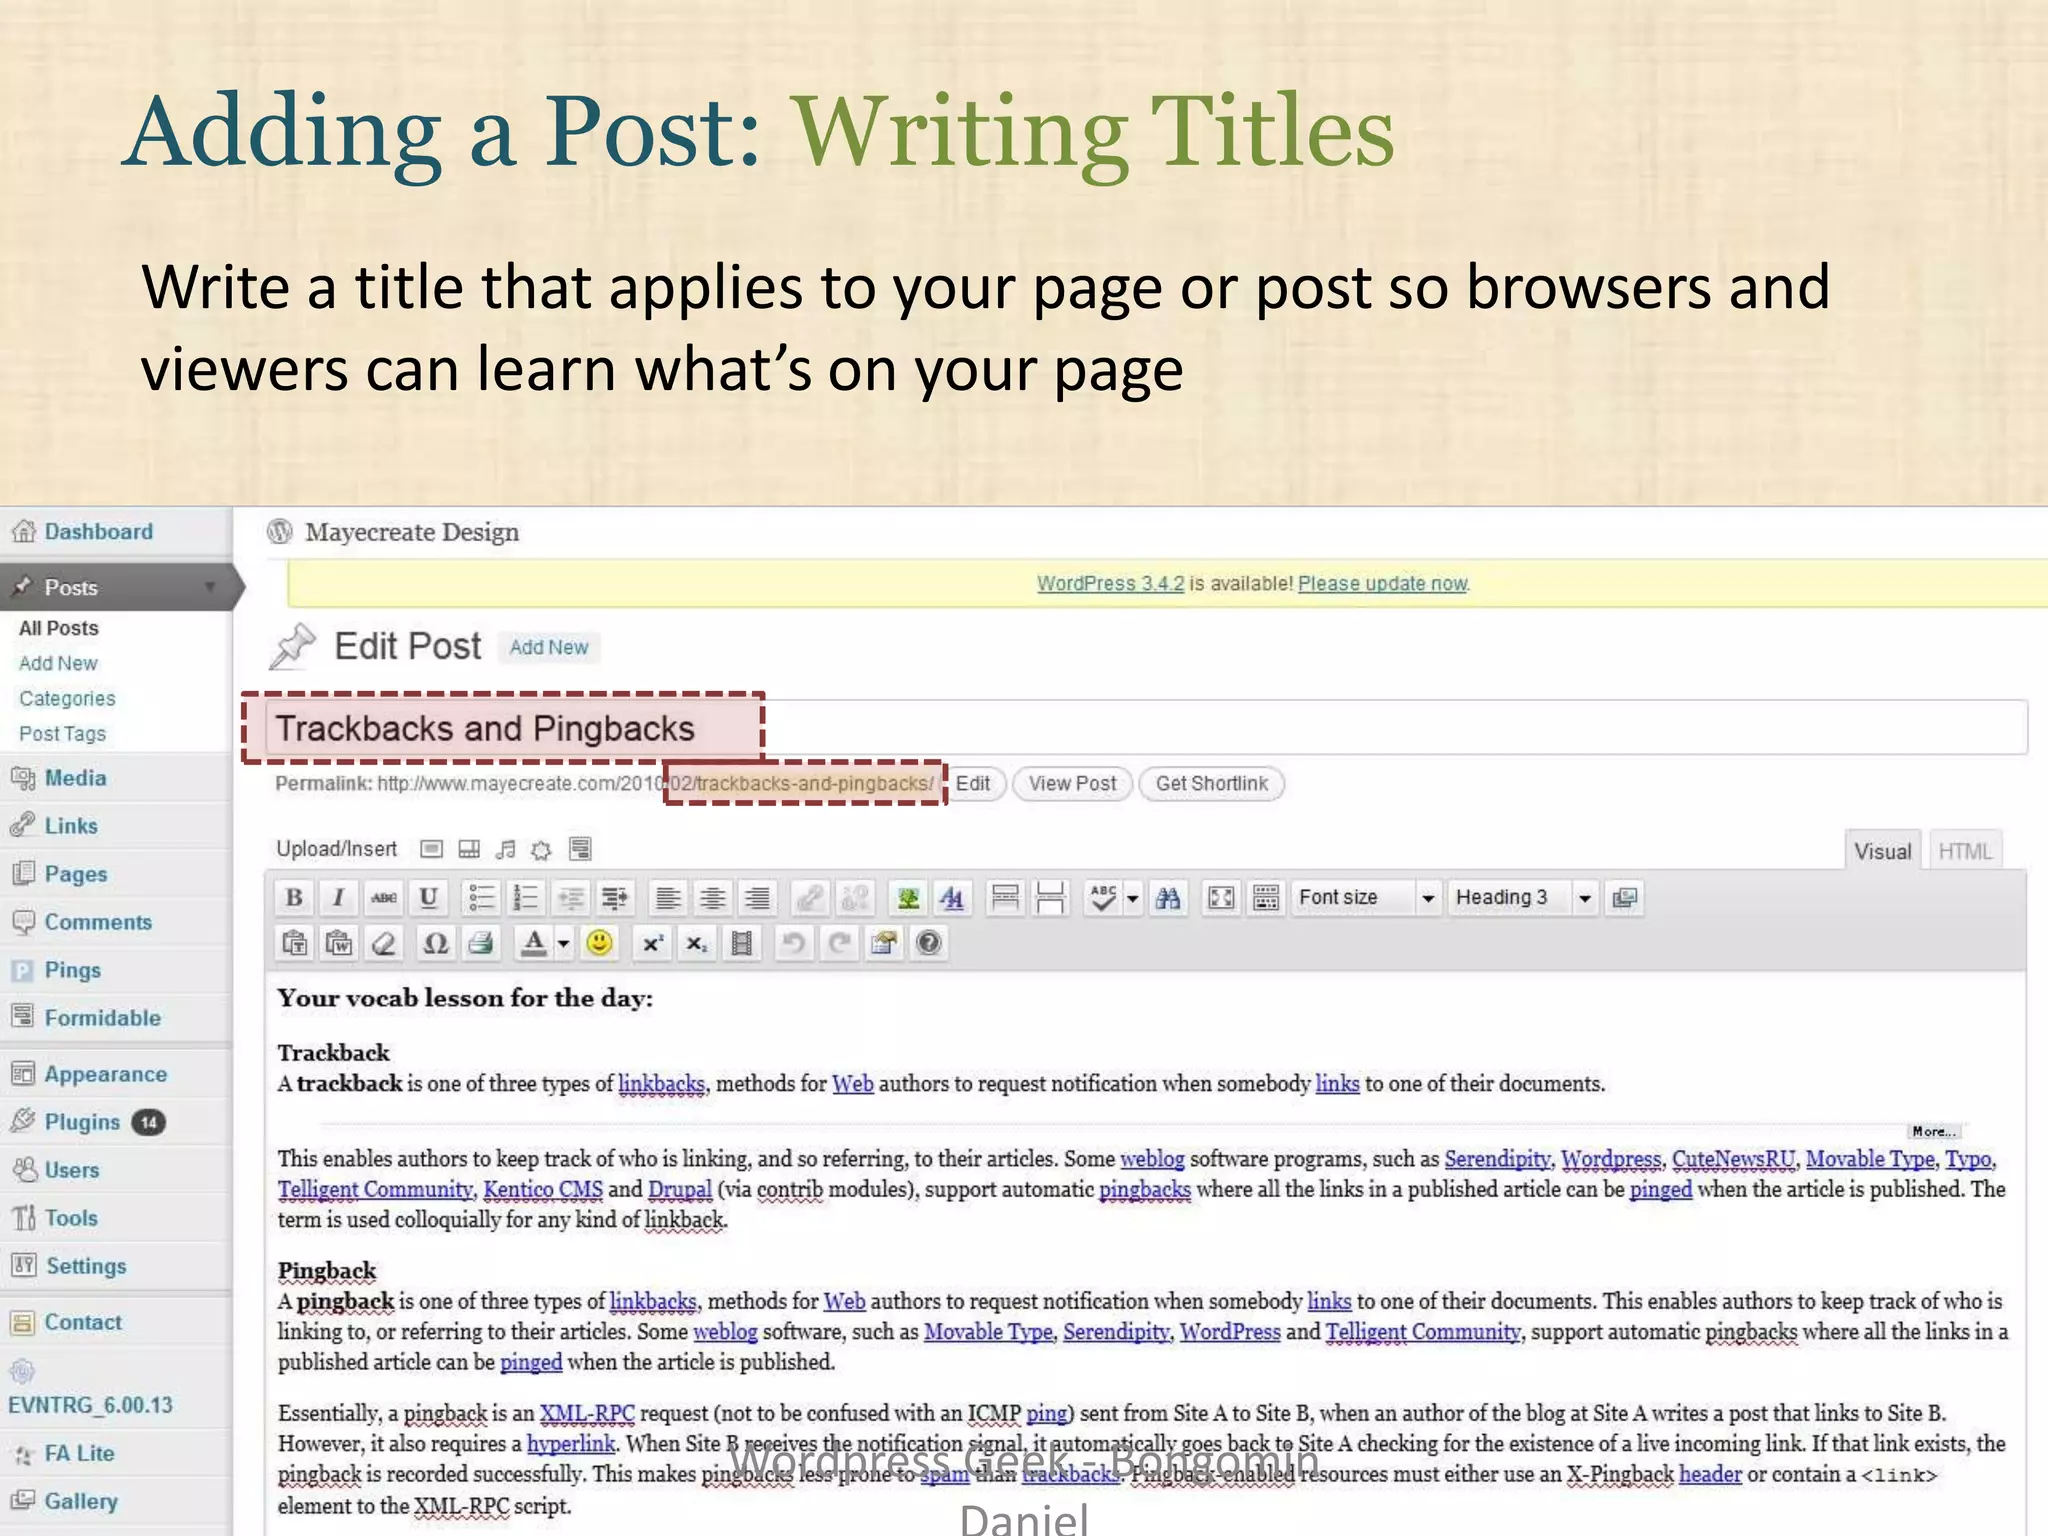
Task: Toggle the kitchen sink toolbar row
Action: (1266, 897)
